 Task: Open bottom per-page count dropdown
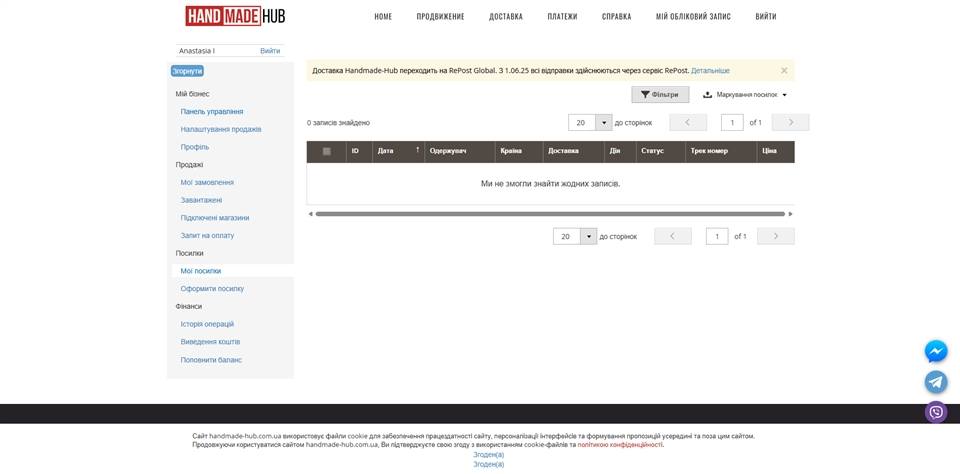(589, 236)
